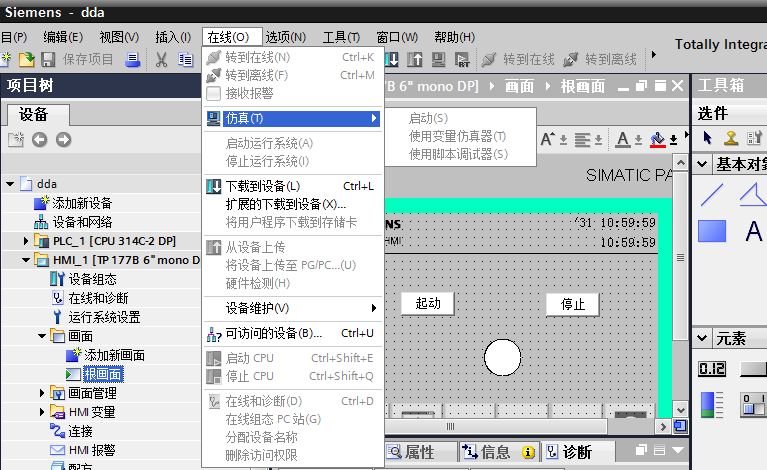Collapse the dda project node

(x=10, y=184)
